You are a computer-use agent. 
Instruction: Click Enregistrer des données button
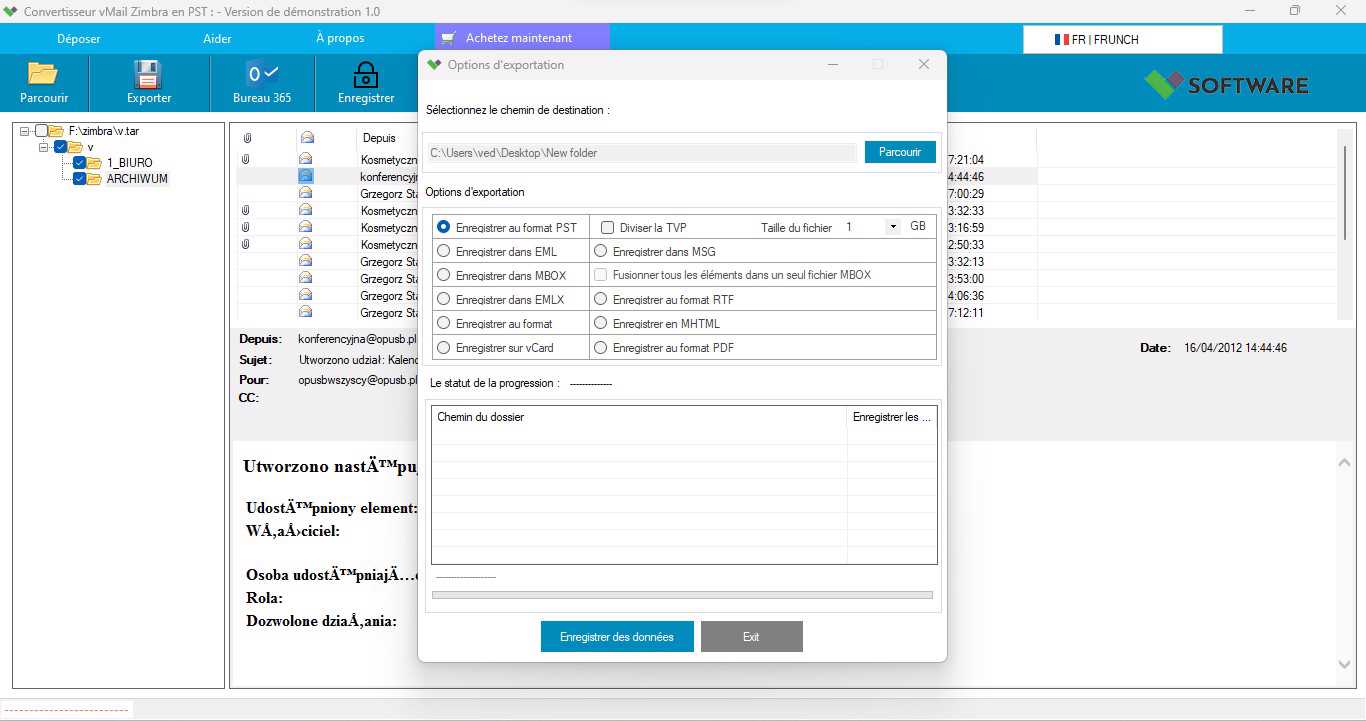pos(617,637)
